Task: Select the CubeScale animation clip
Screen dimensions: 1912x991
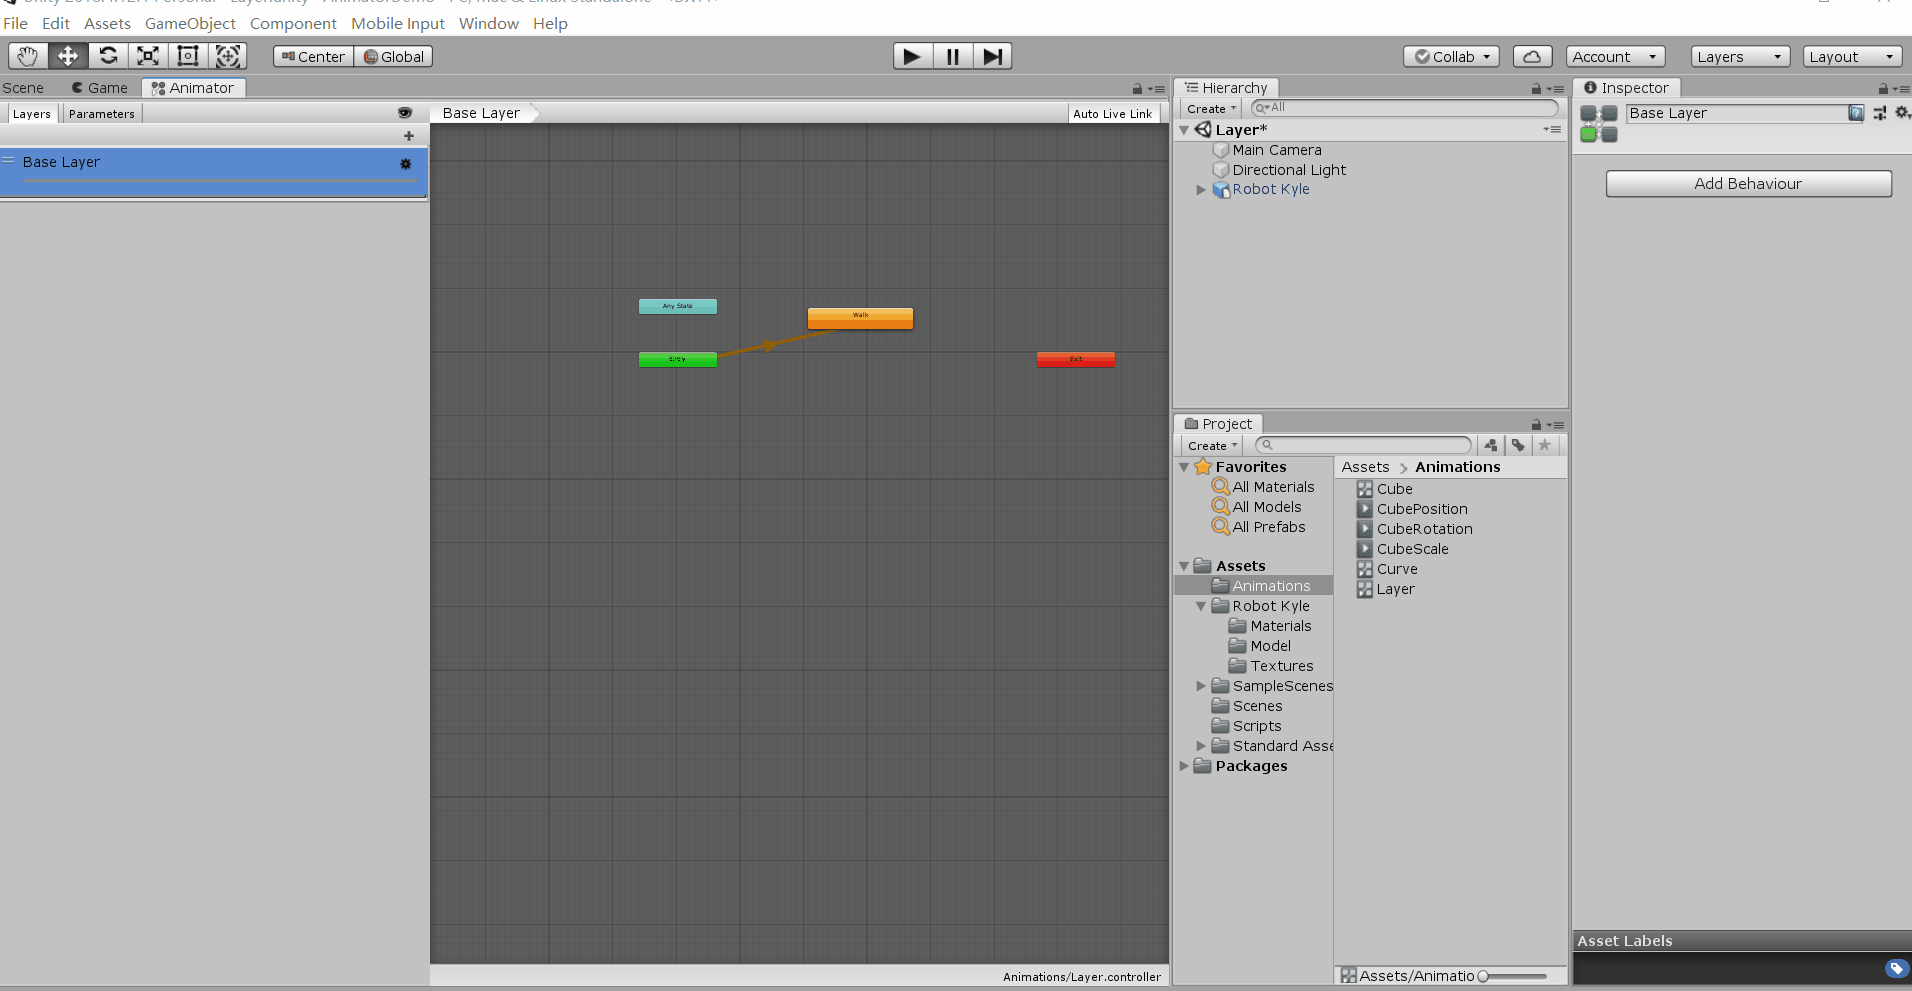Action: (1402, 549)
